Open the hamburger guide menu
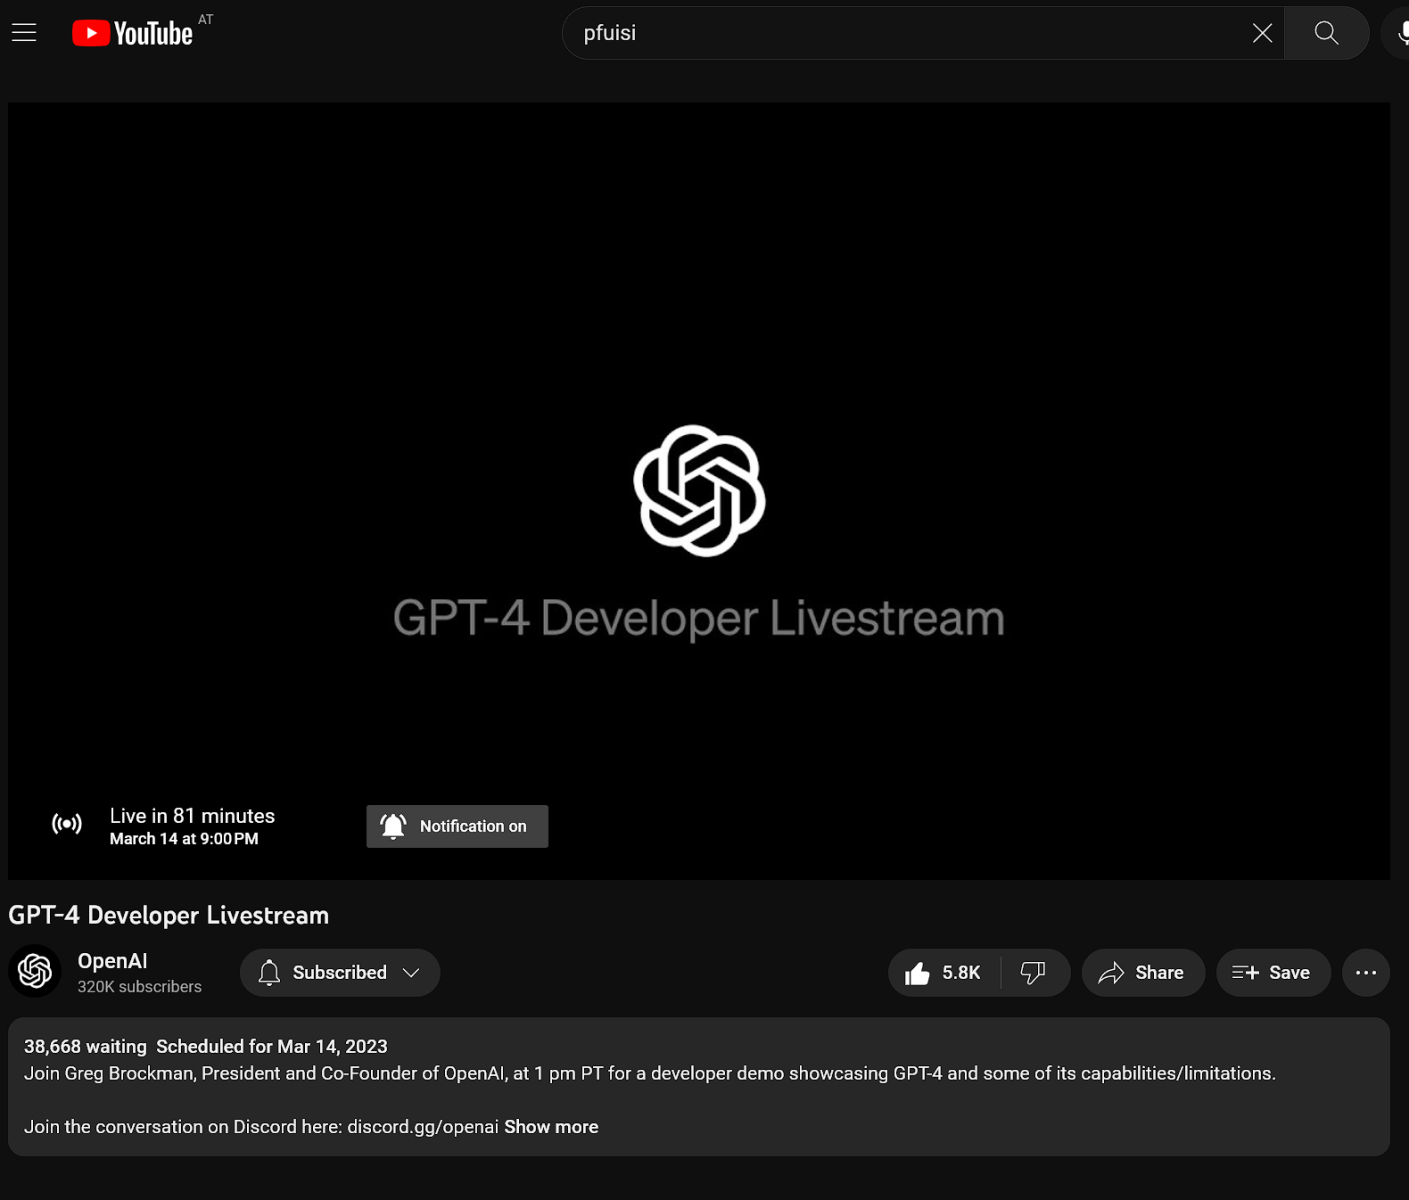Screen dimensions: 1409x1200 coord(24,33)
